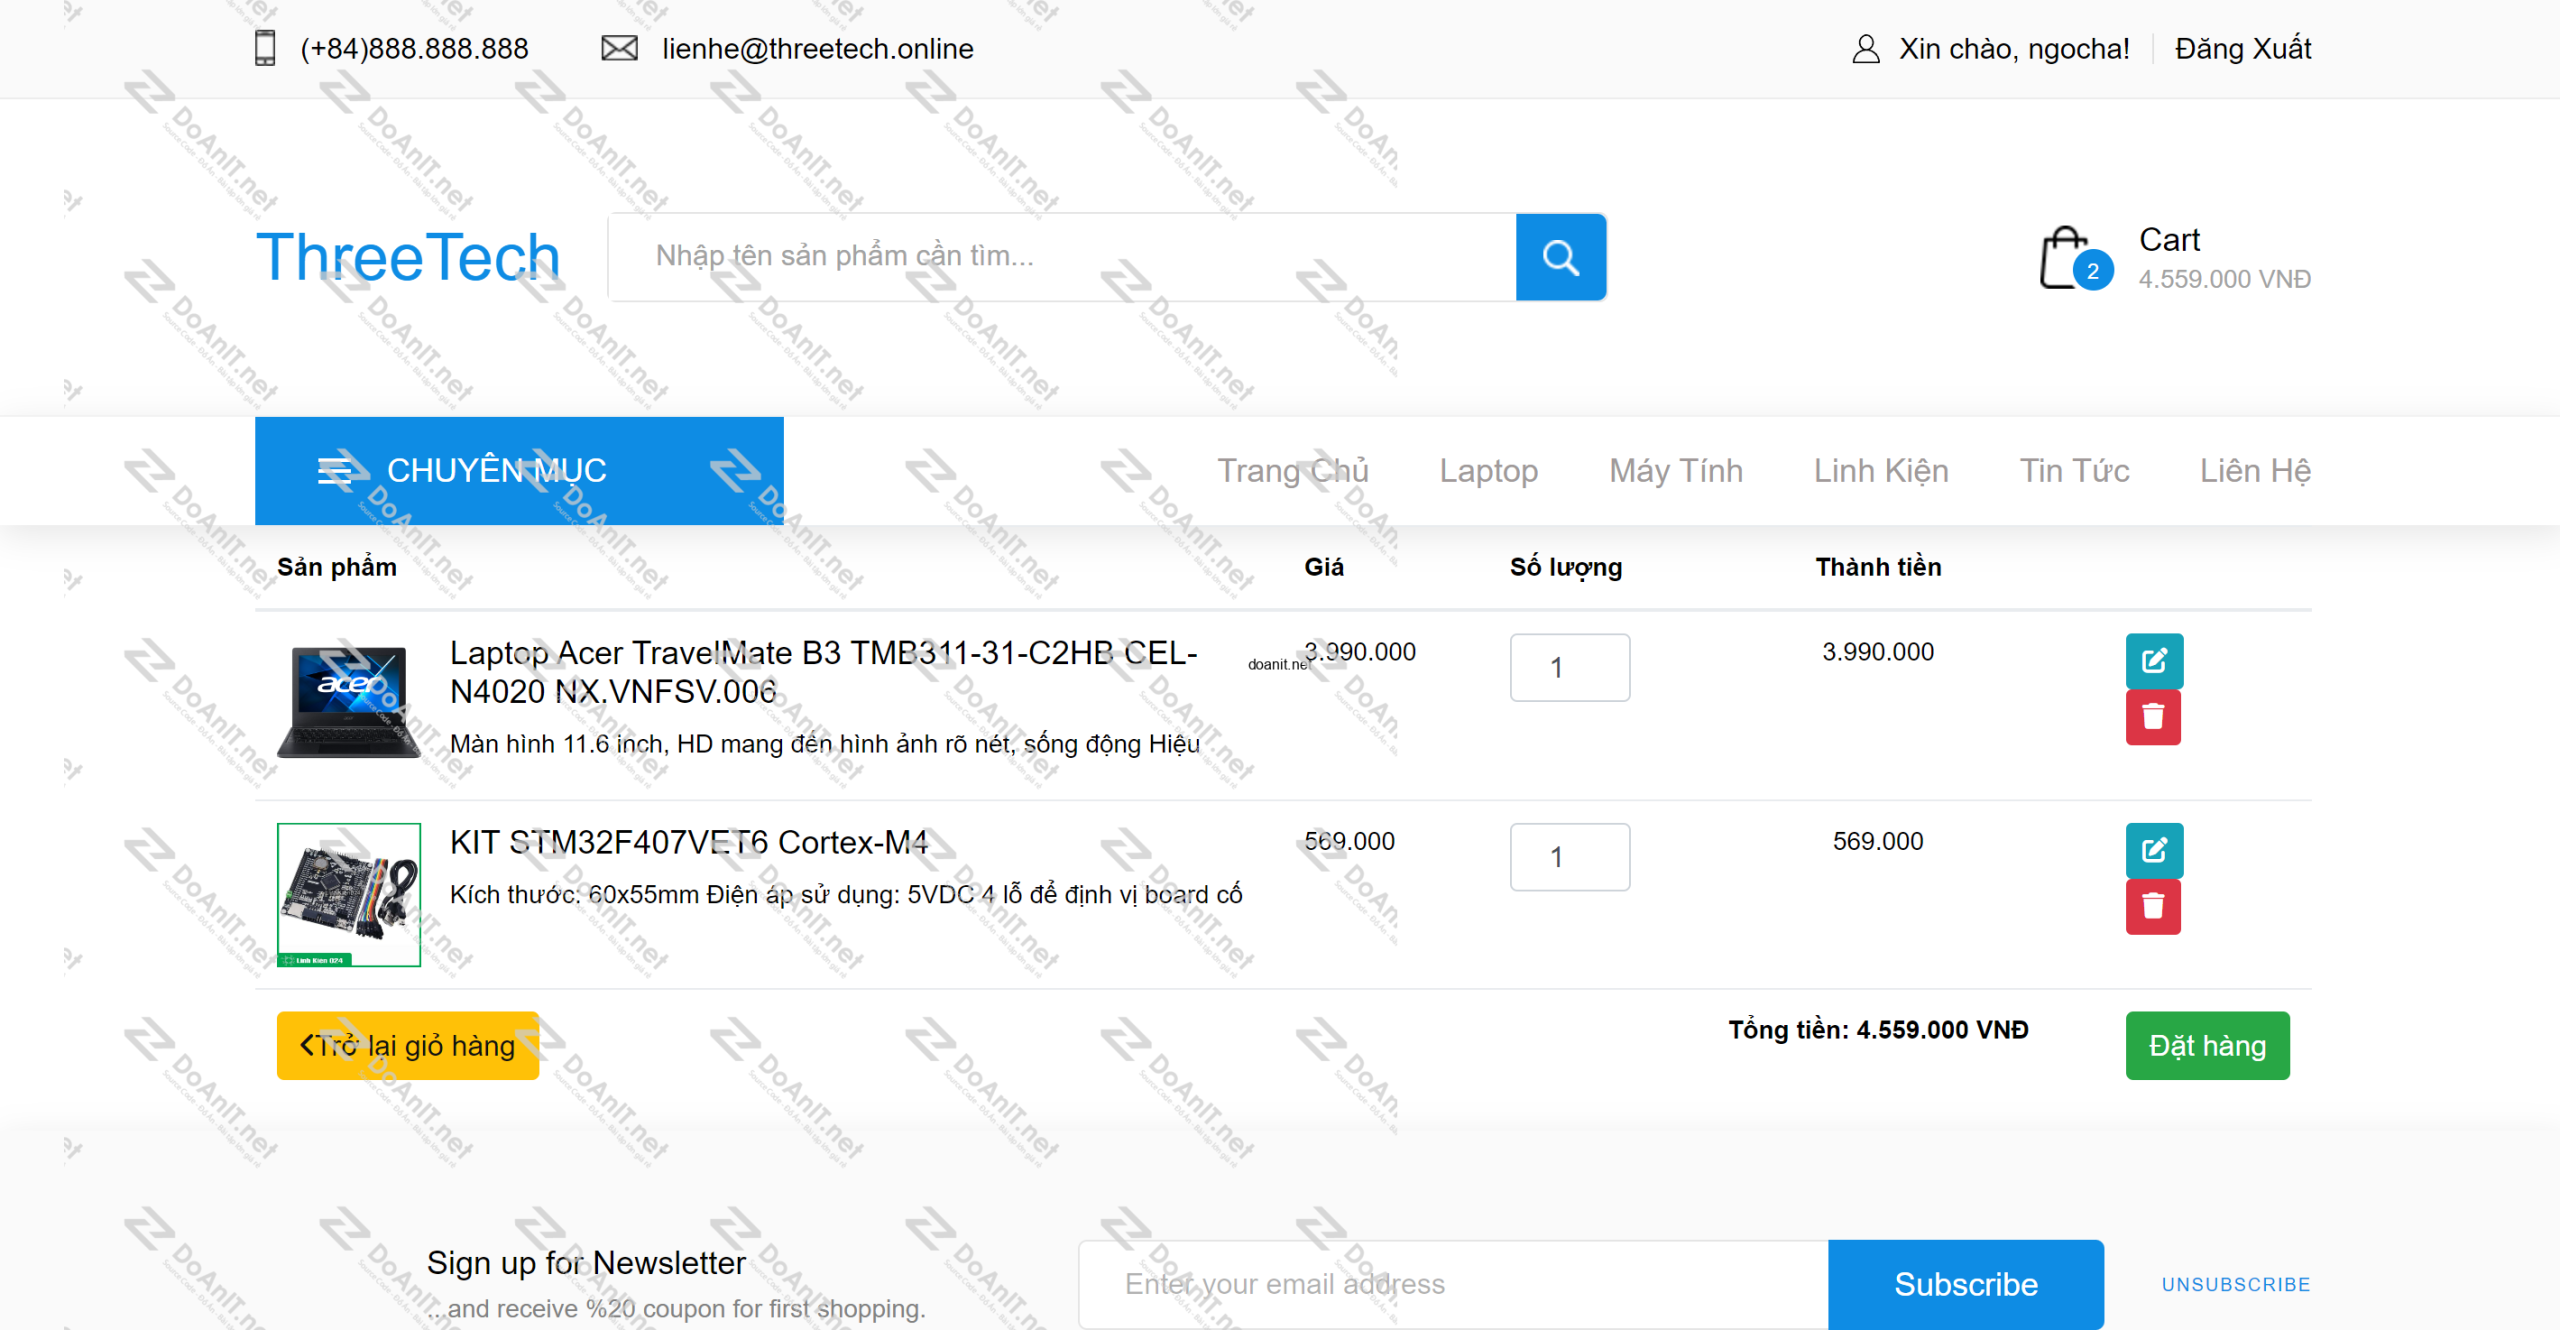The height and width of the screenshot is (1330, 2560).
Task: Open the Tin Tức menu item
Action: pos(2074,470)
